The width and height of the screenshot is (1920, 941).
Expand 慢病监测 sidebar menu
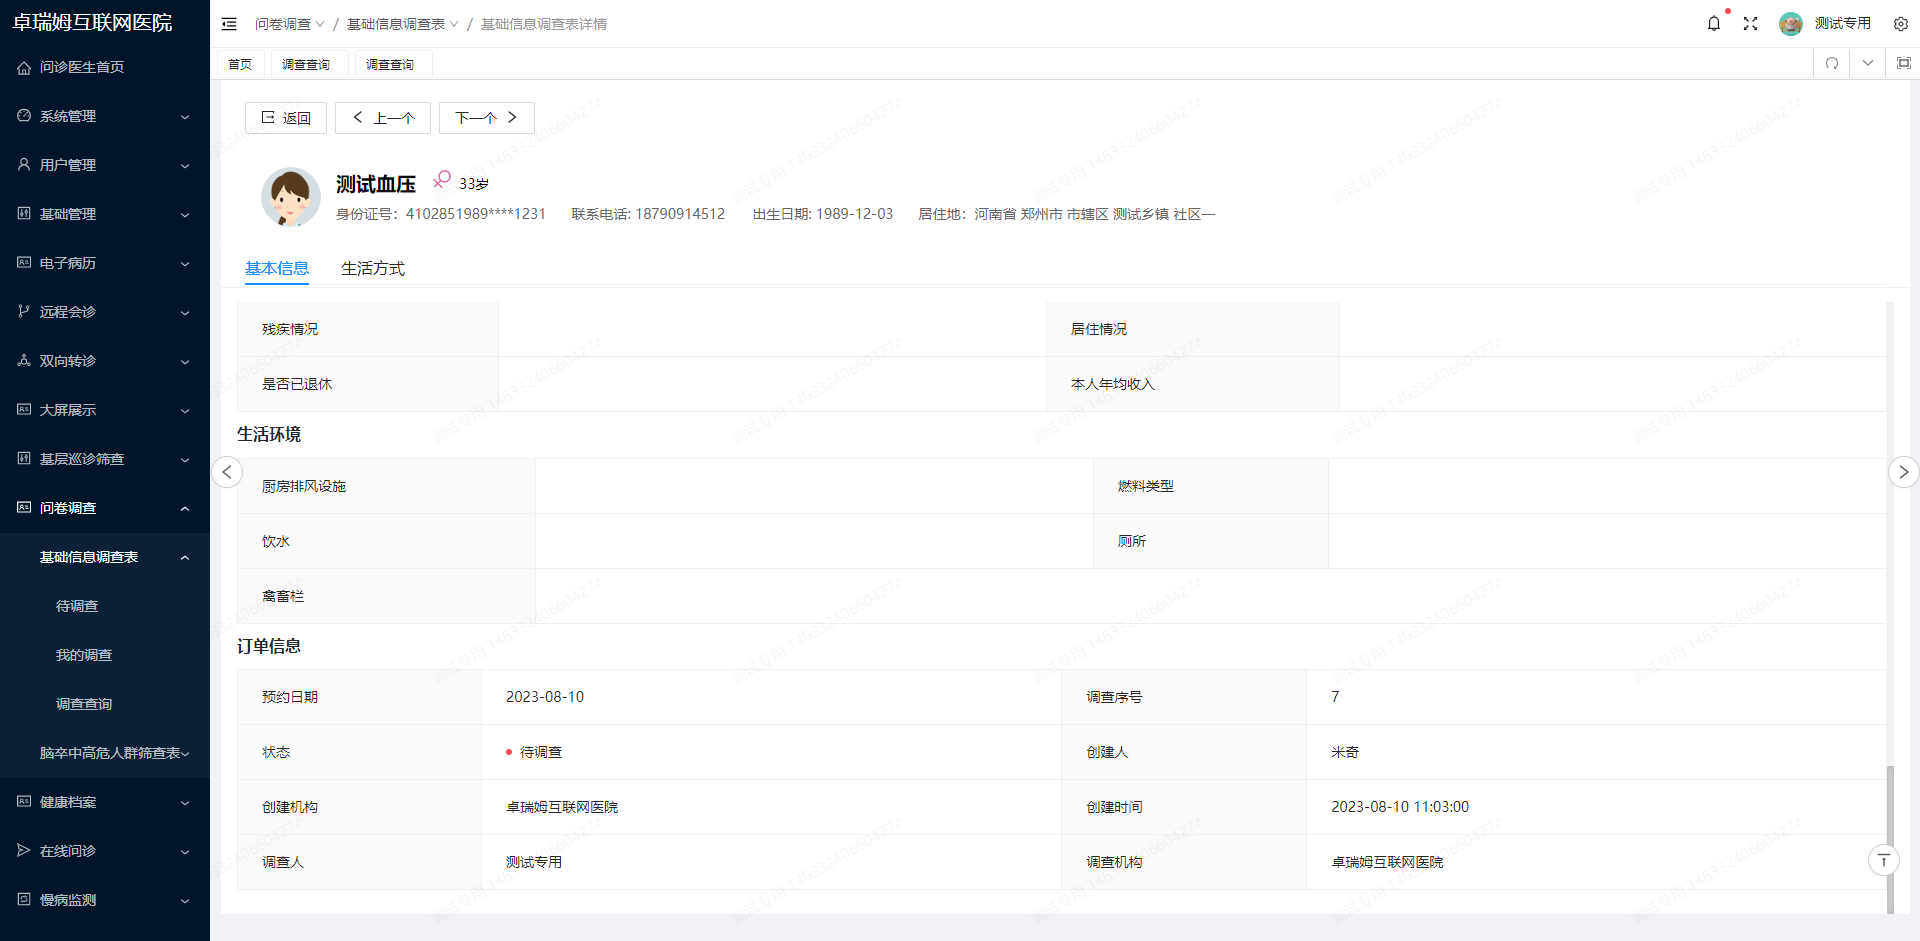105,900
